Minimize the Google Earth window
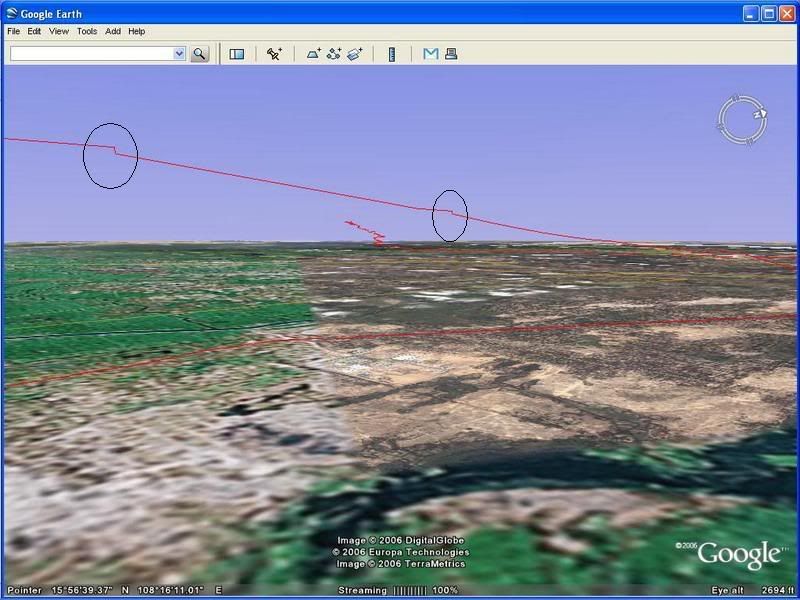This screenshot has width=800, height=600. 751,13
